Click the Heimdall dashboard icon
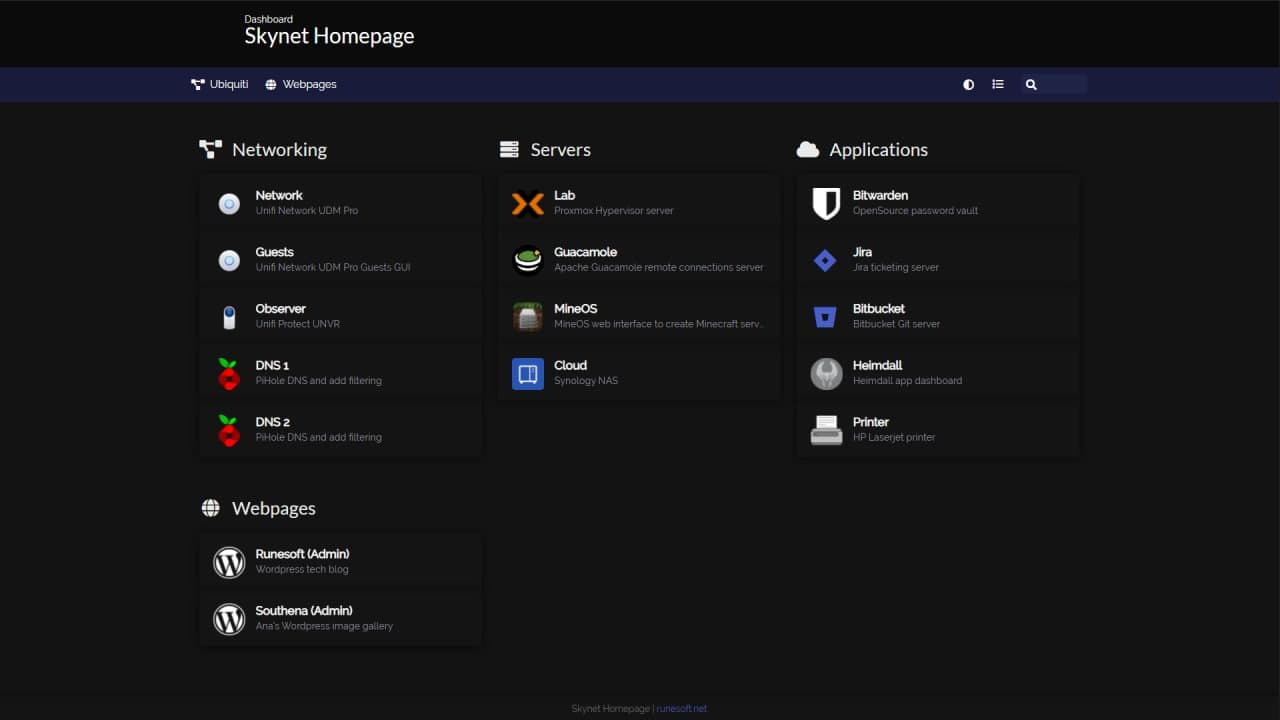 pos(825,374)
